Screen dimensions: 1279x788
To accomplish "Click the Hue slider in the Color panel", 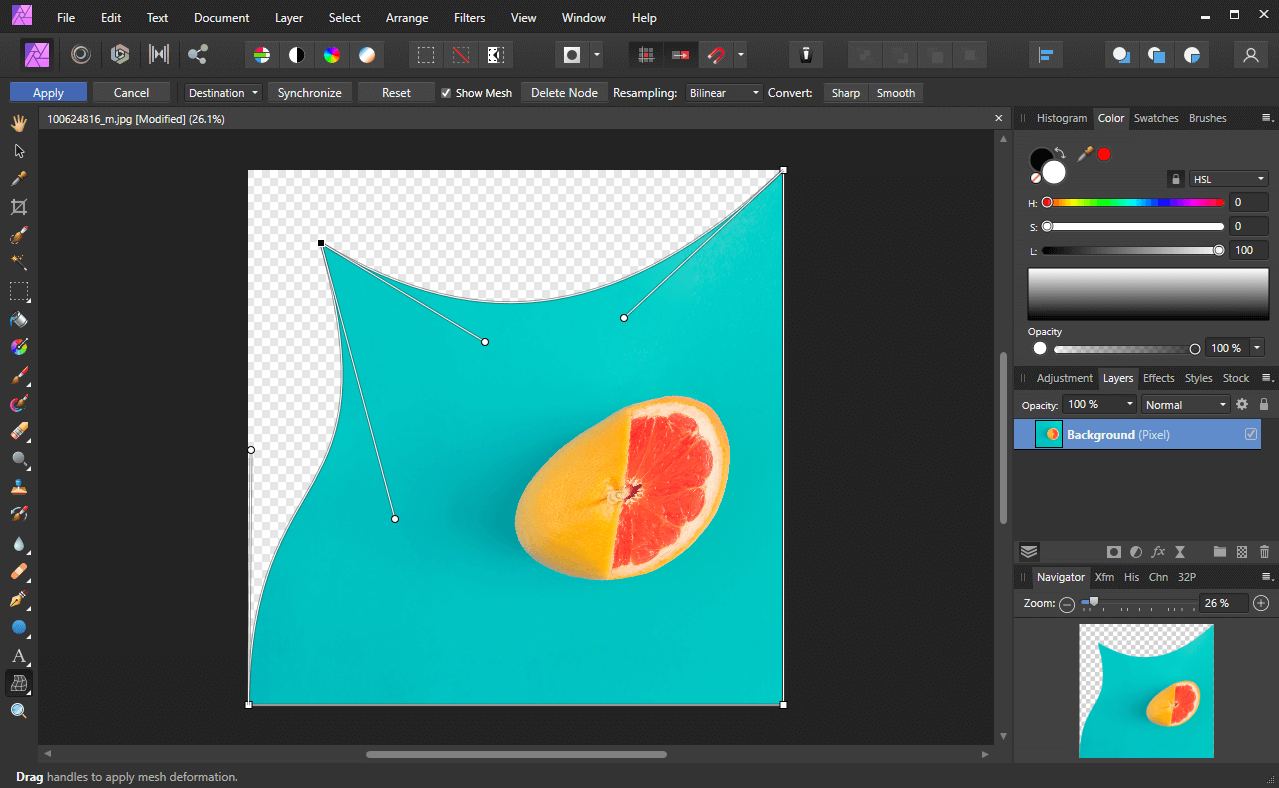I will coord(1134,203).
